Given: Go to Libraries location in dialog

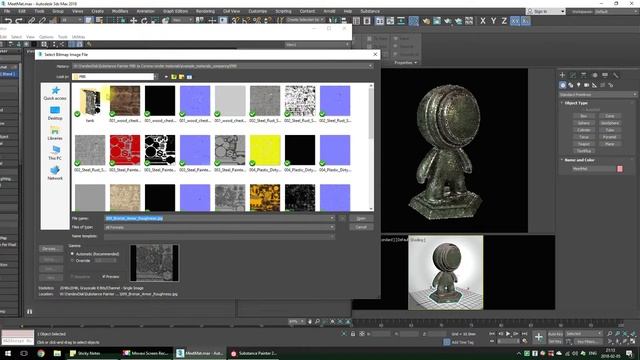Looking at the screenshot, I should [x=55, y=133].
